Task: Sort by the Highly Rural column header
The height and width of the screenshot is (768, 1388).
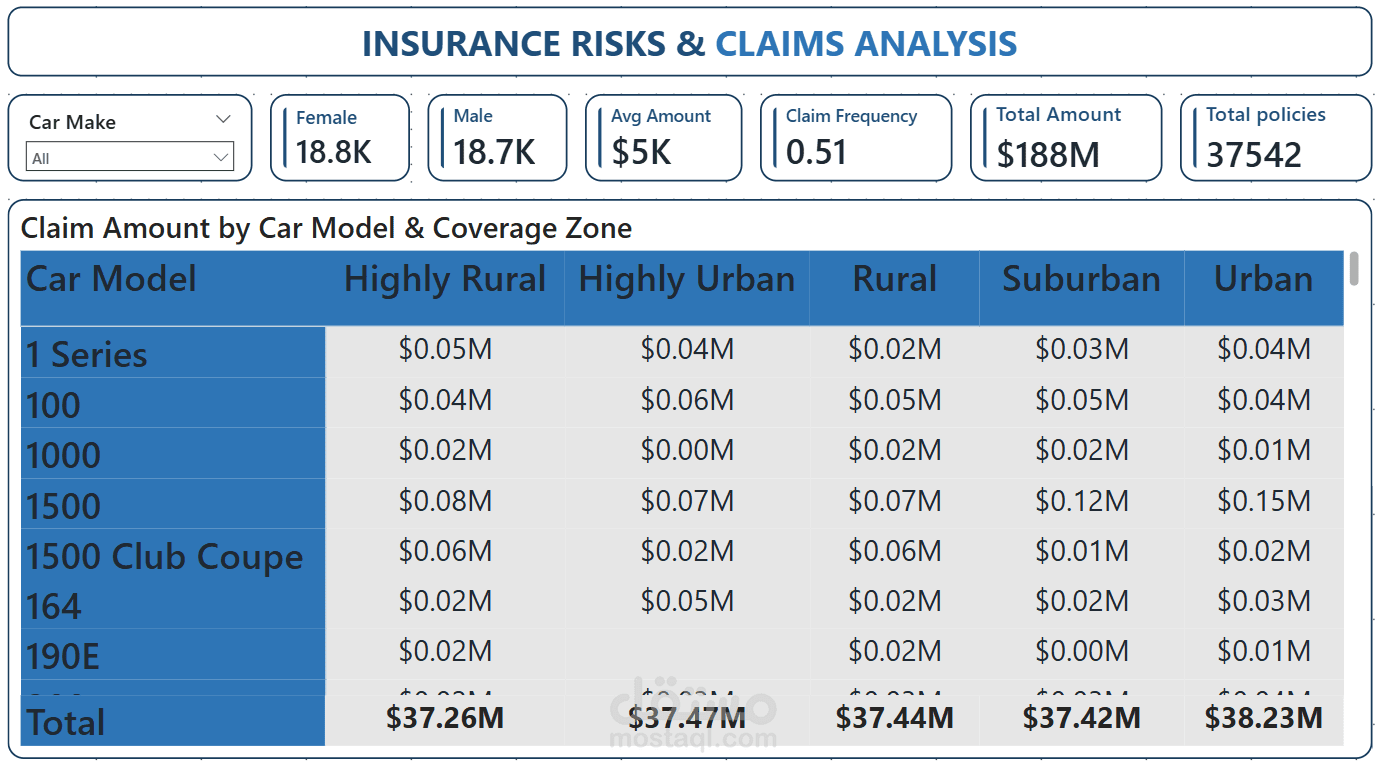Action: click(445, 279)
